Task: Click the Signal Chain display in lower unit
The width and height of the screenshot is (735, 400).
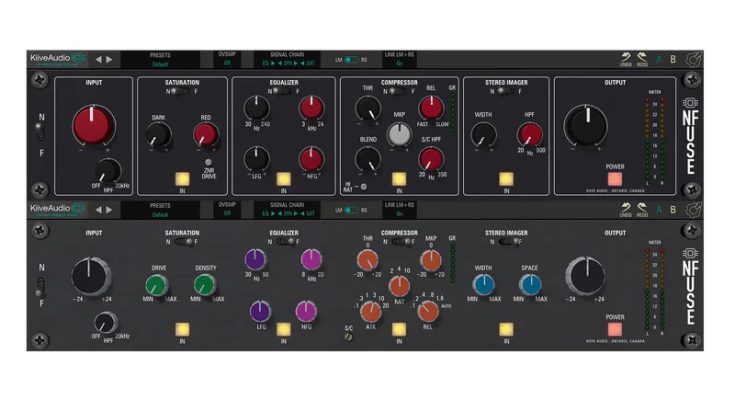Action: pyautogui.click(x=288, y=210)
